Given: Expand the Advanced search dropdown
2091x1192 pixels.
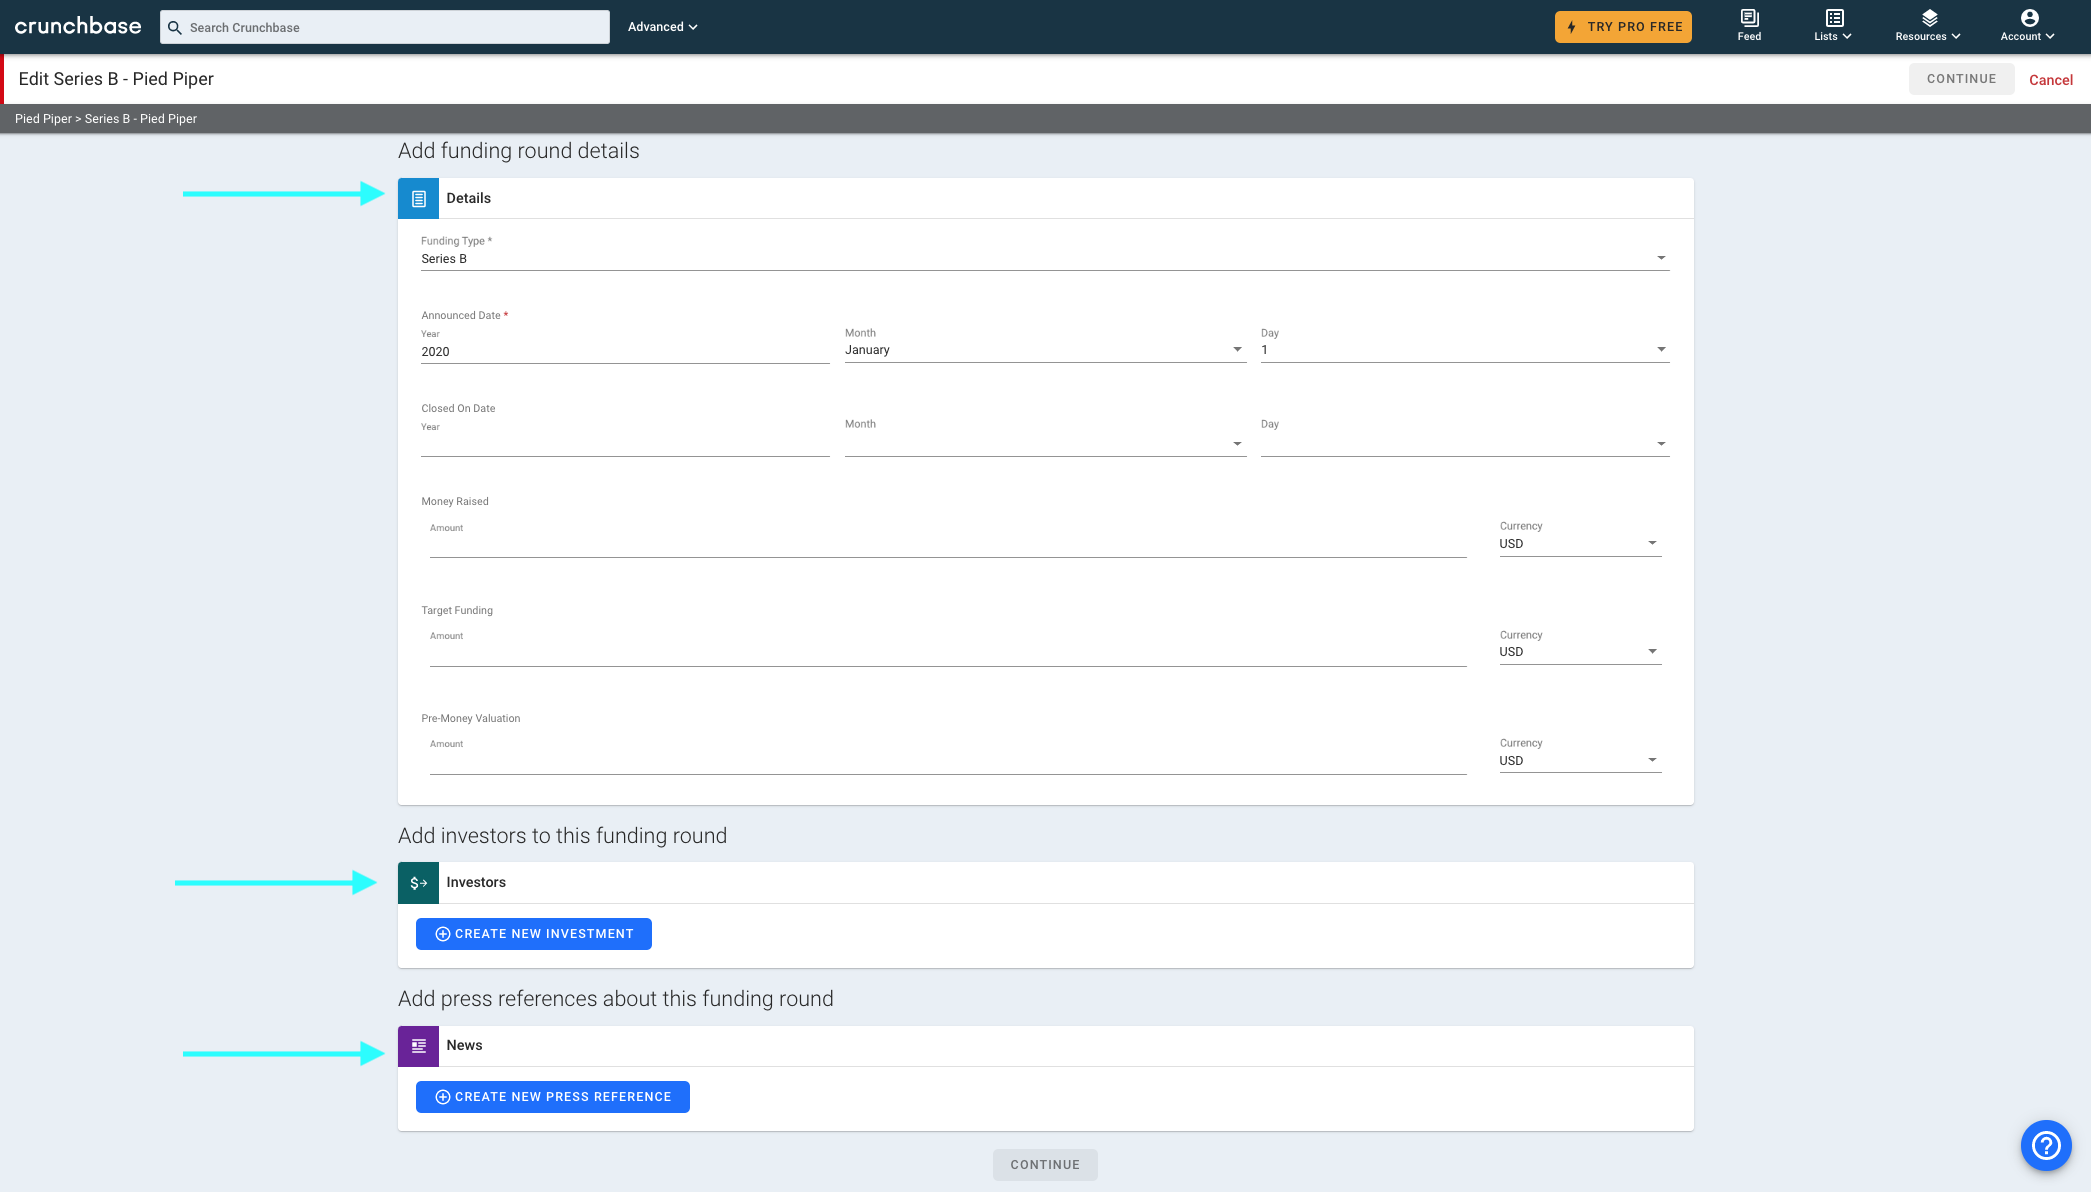Looking at the screenshot, I should (662, 27).
